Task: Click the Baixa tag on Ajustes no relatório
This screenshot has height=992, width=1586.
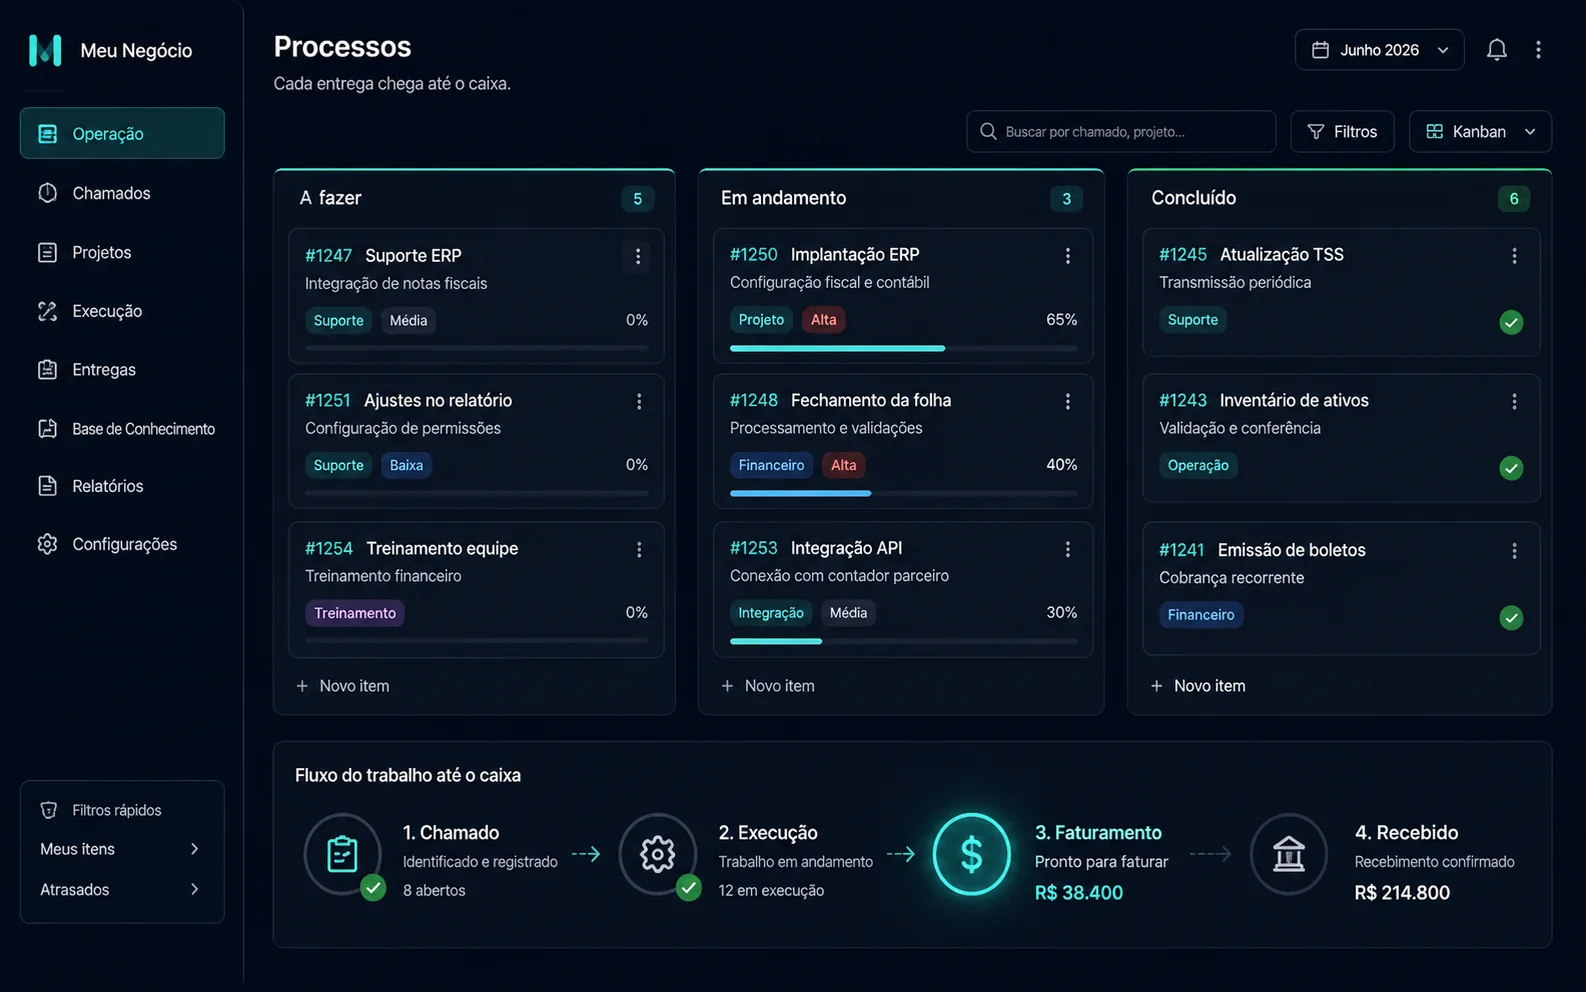Action: coord(406,465)
